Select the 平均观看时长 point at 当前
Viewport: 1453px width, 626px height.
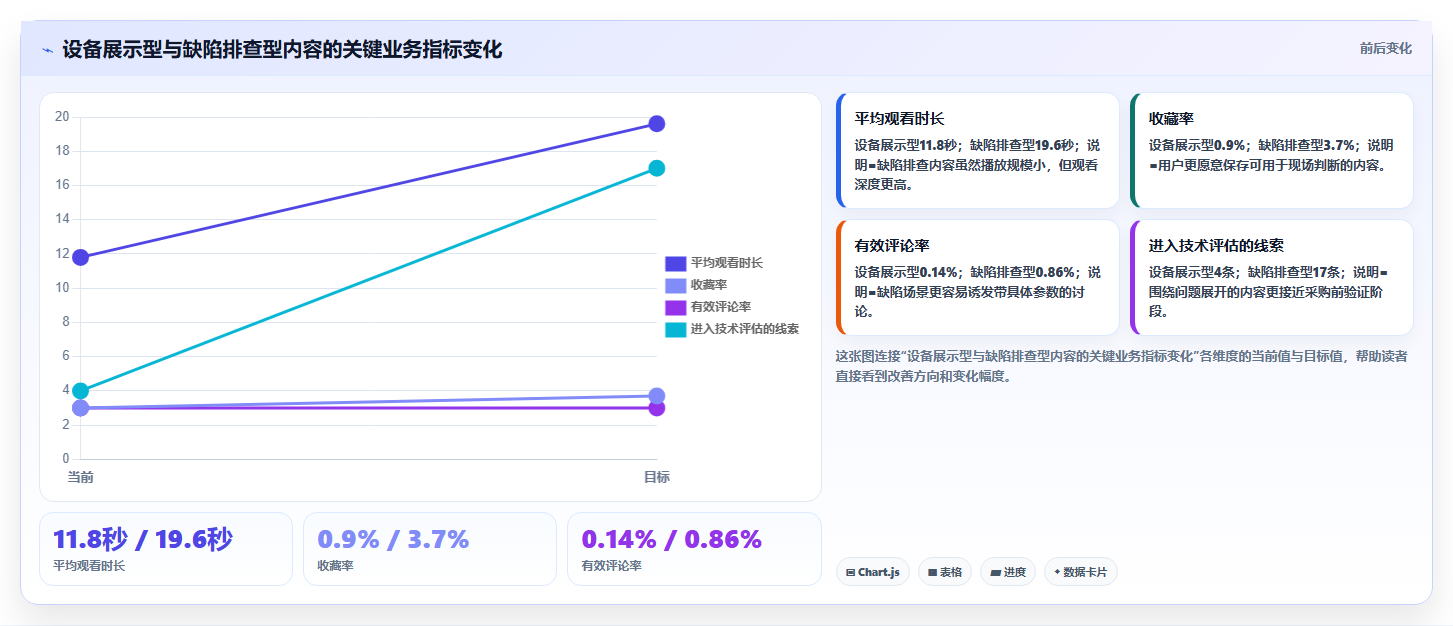[81, 258]
